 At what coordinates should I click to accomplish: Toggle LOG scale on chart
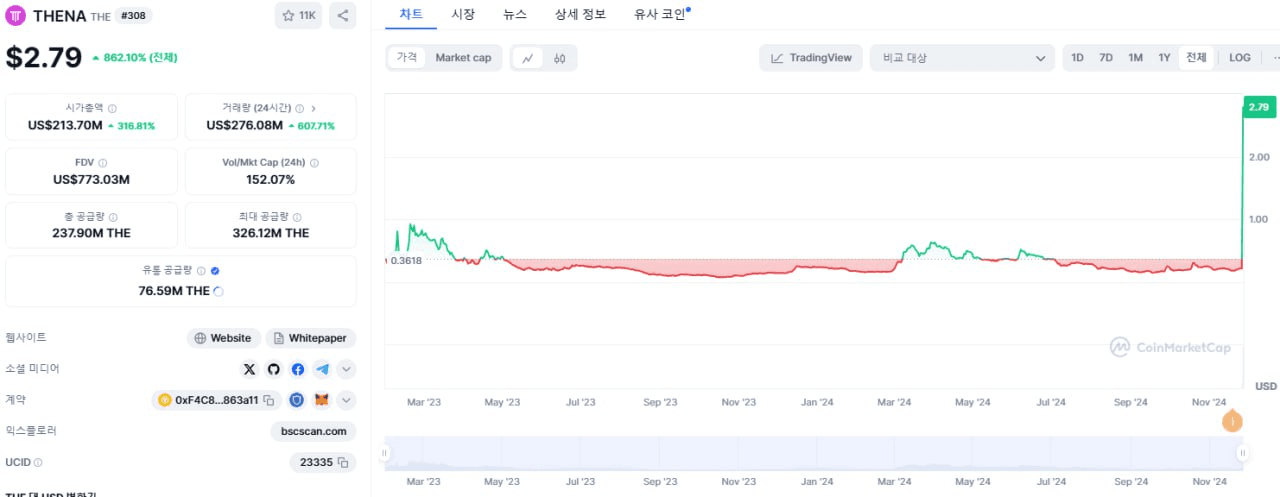click(1240, 58)
